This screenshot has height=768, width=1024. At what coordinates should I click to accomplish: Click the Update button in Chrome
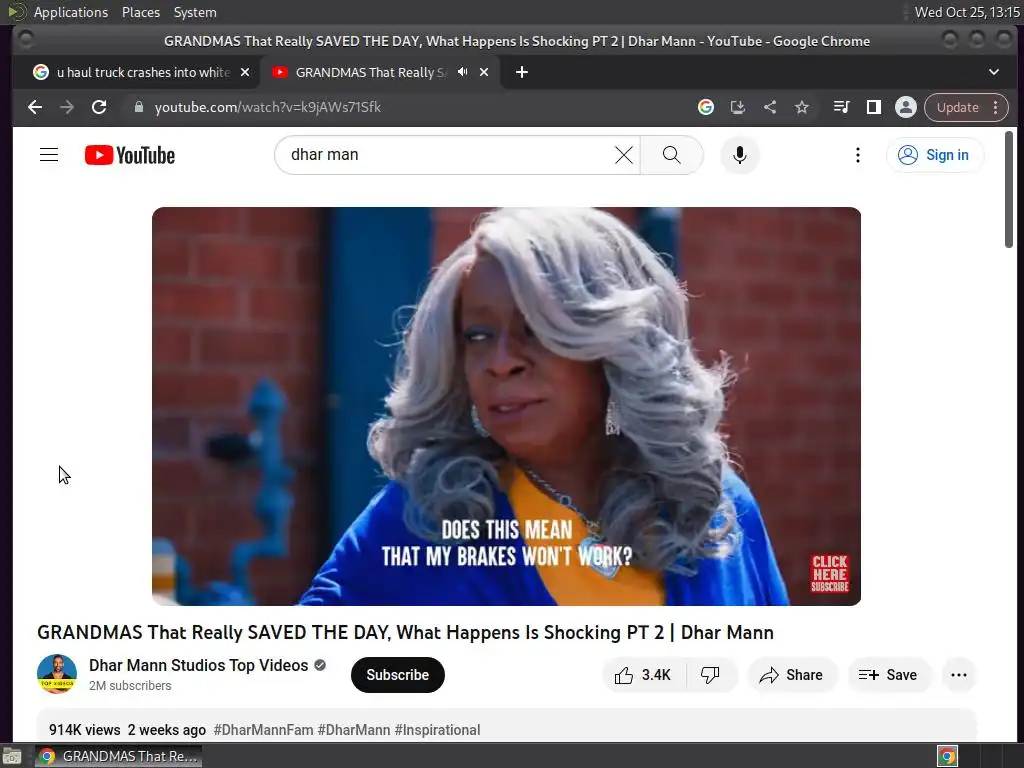click(x=957, y=107)
